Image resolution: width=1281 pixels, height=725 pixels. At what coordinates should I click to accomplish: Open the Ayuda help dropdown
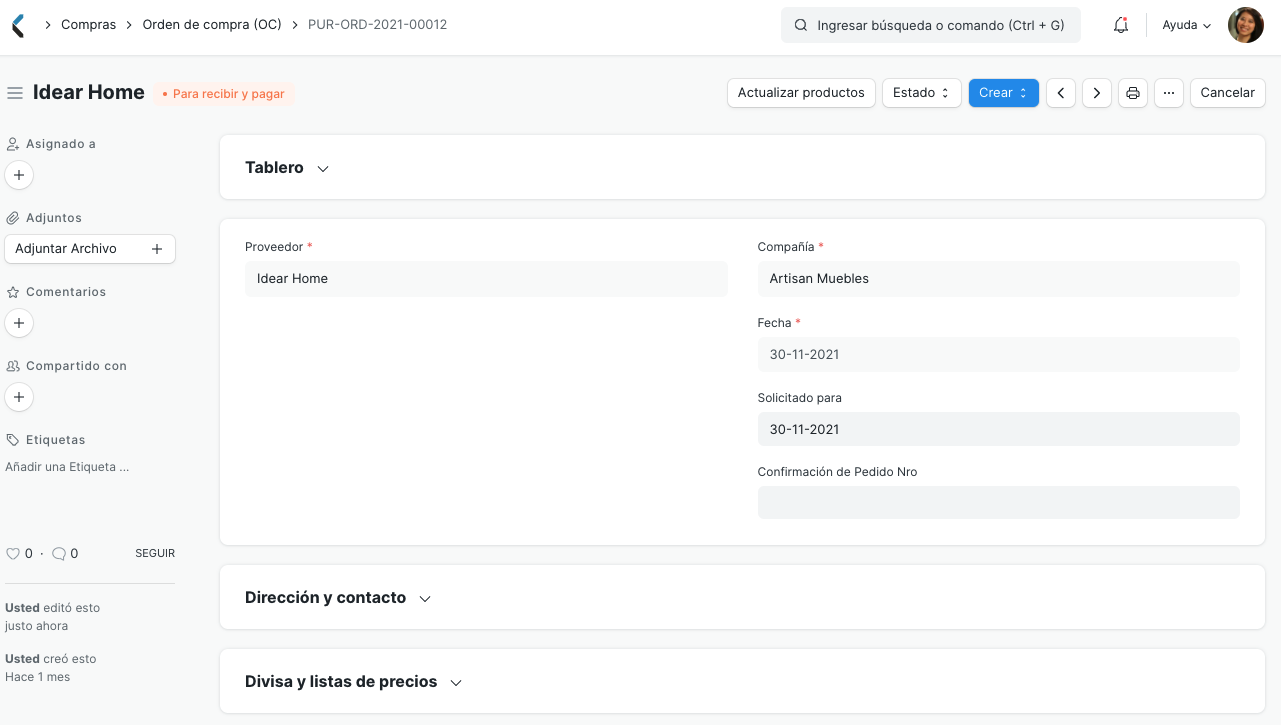click(x=1187, y=25)
